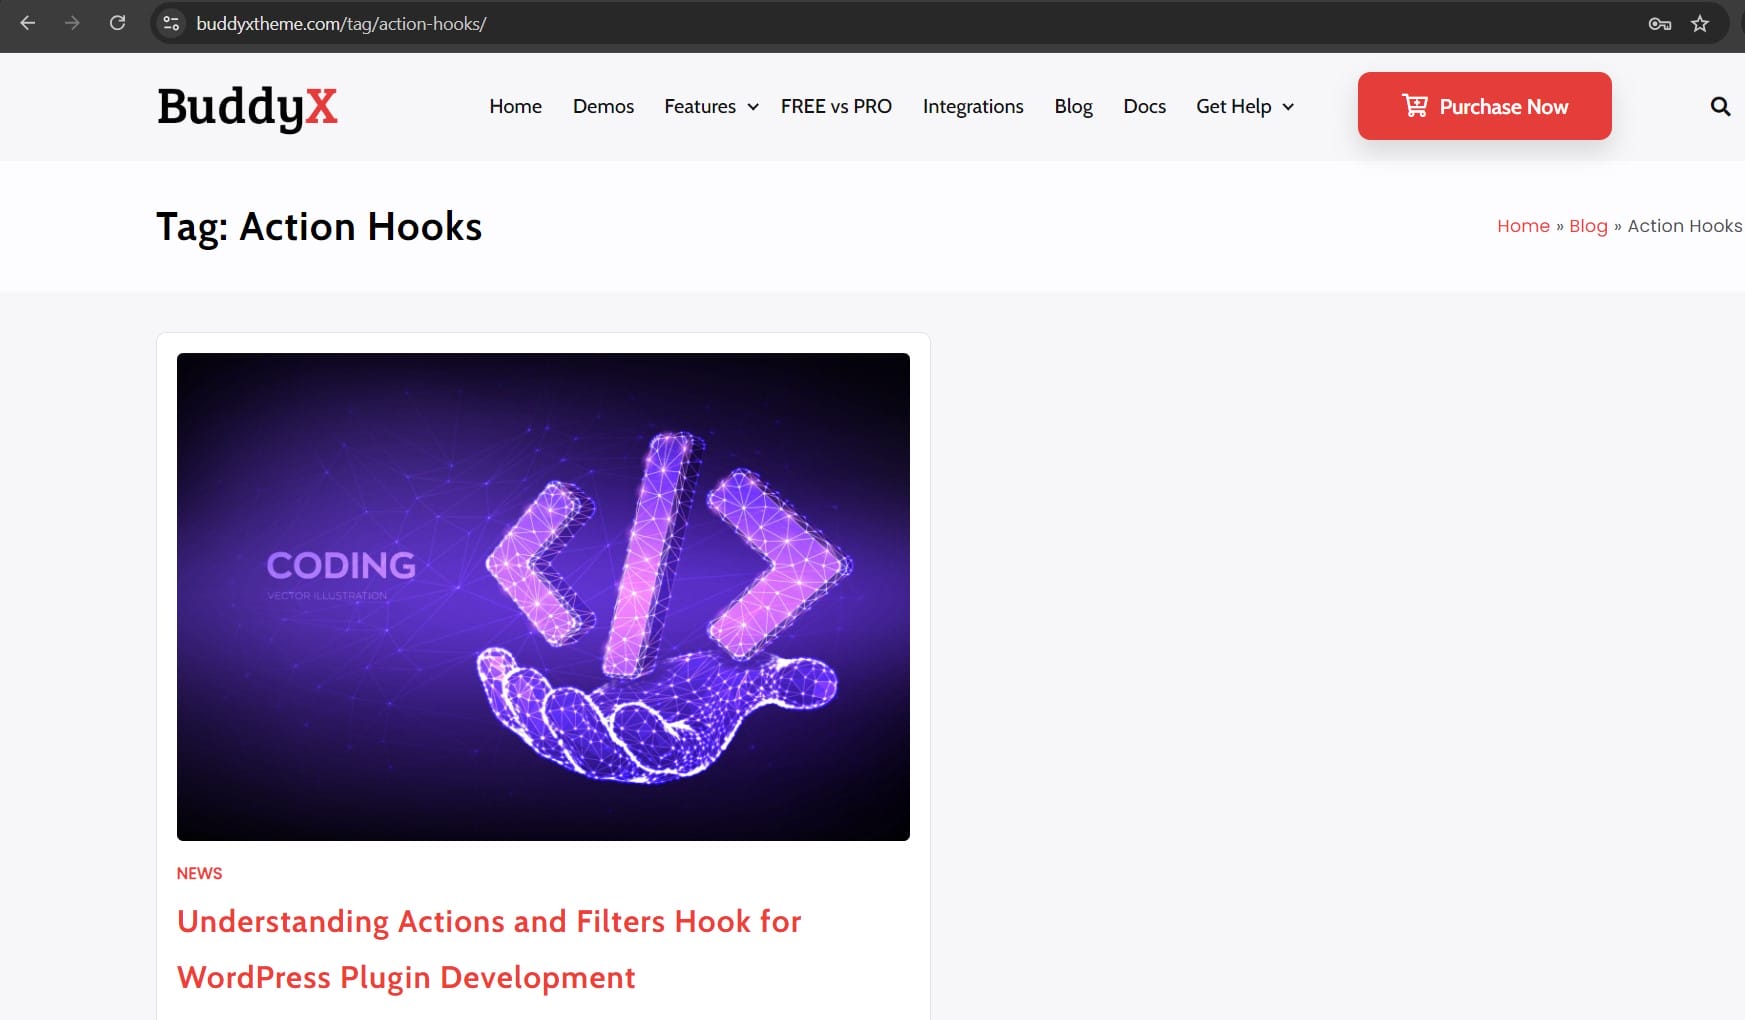Click the Purchase Now button
The image size is (1745, 1020).
click(x=1484, y=106)
